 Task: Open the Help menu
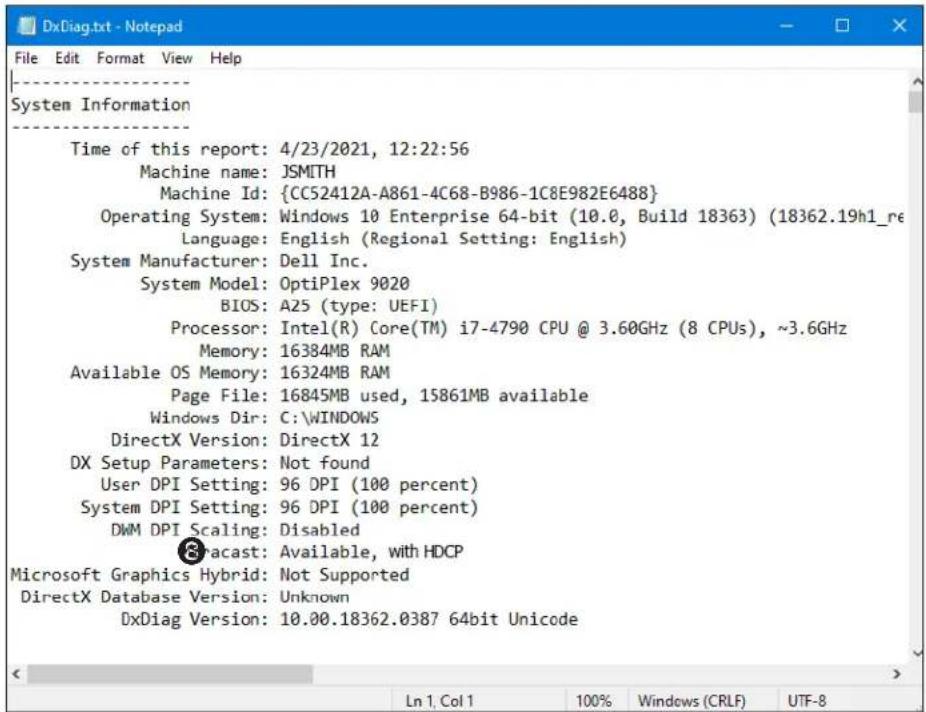point(226,58)
